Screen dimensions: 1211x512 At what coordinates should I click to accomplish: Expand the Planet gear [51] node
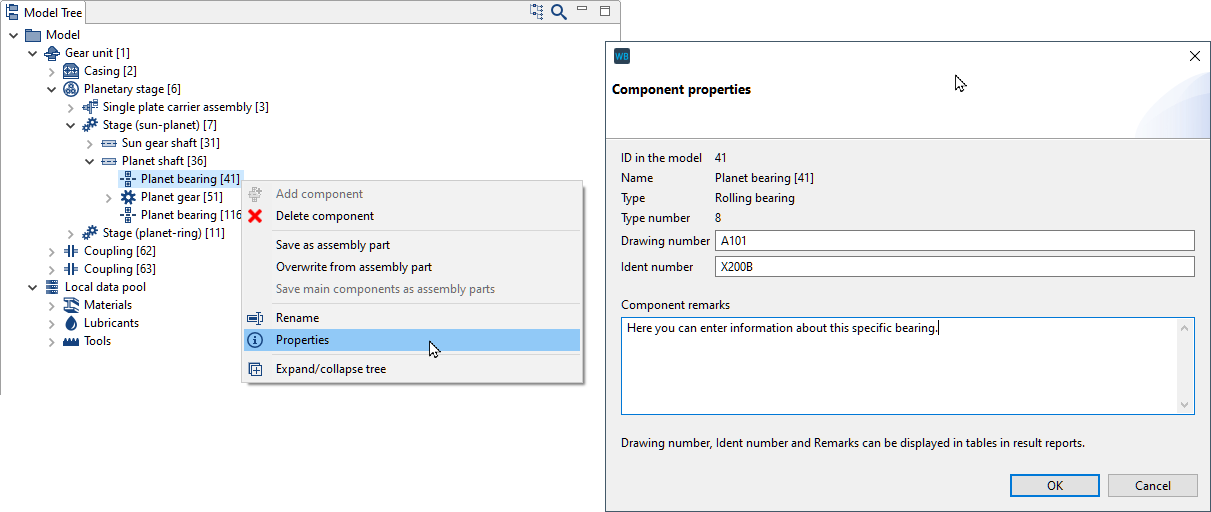point(109,197)
